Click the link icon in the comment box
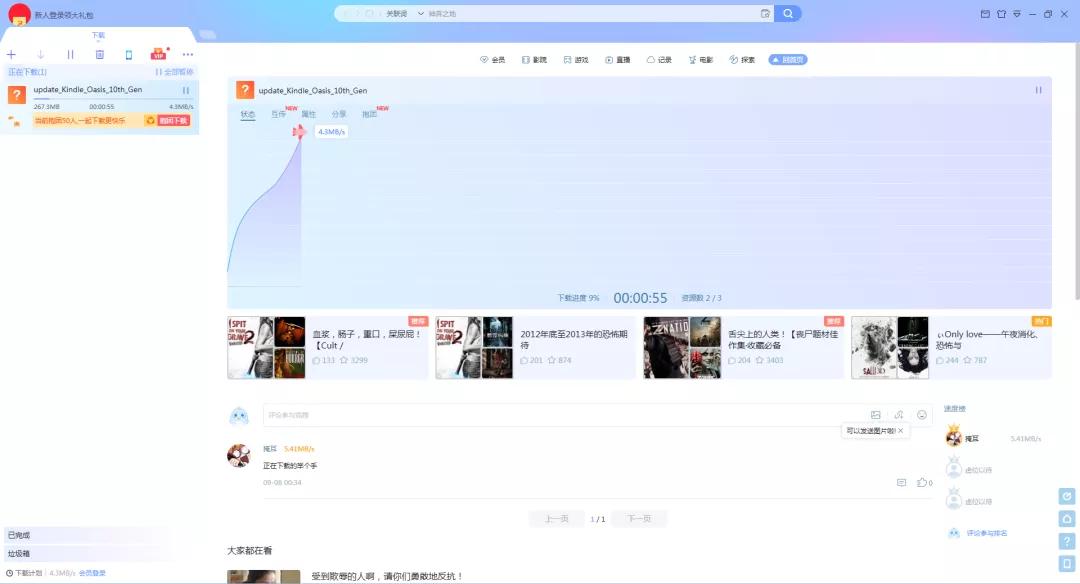 (x=898, y=415)
